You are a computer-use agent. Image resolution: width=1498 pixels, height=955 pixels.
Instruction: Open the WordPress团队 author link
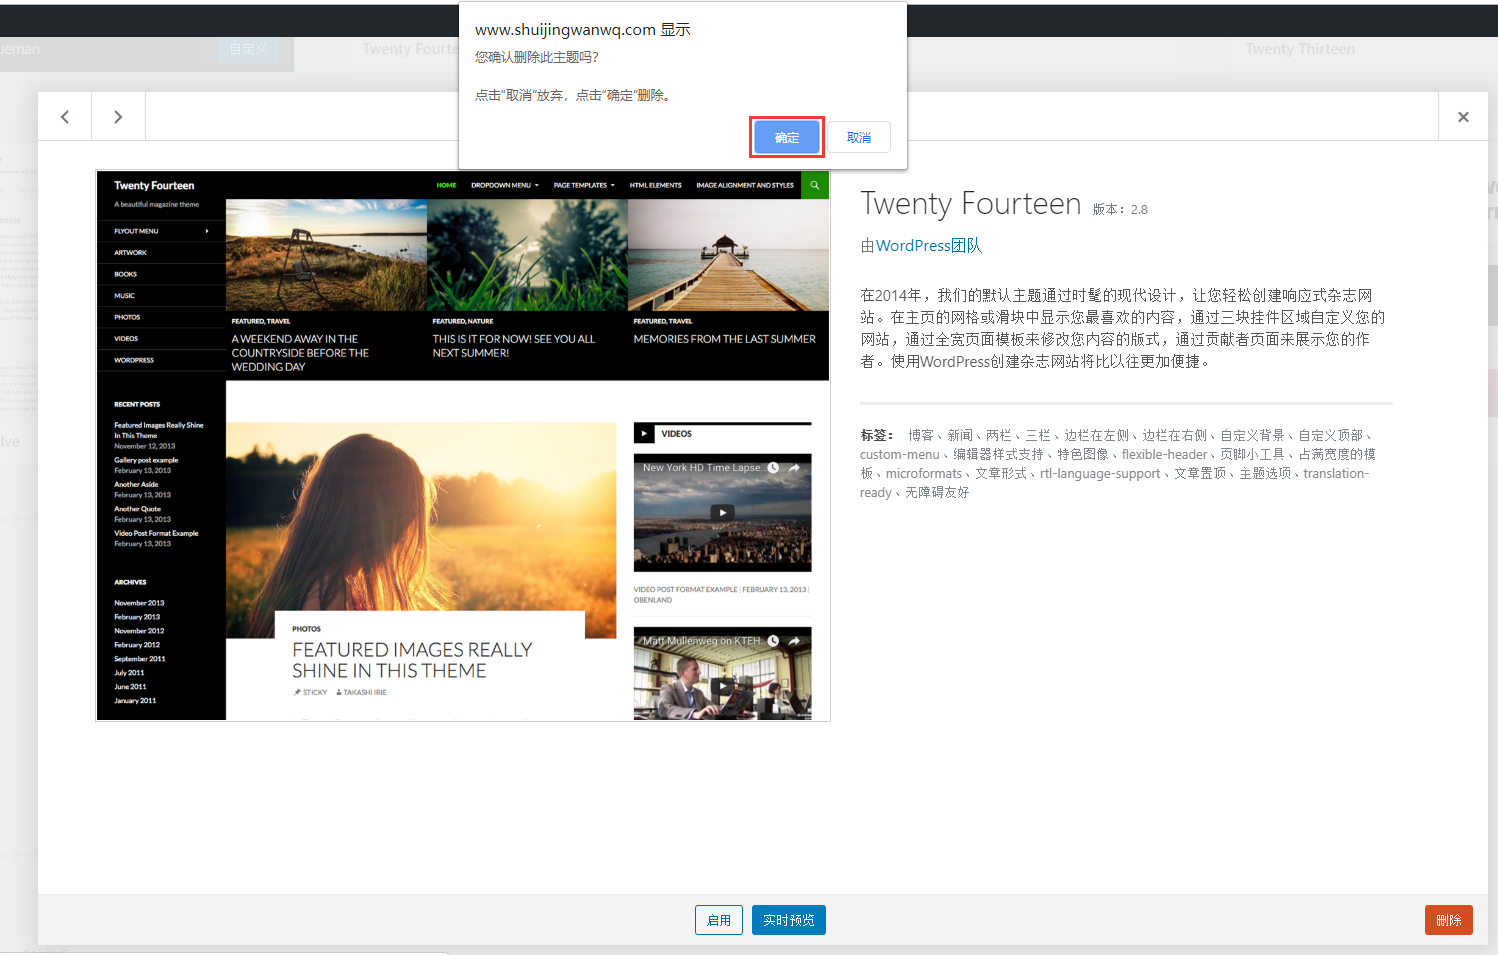click(x=928, y=246)
